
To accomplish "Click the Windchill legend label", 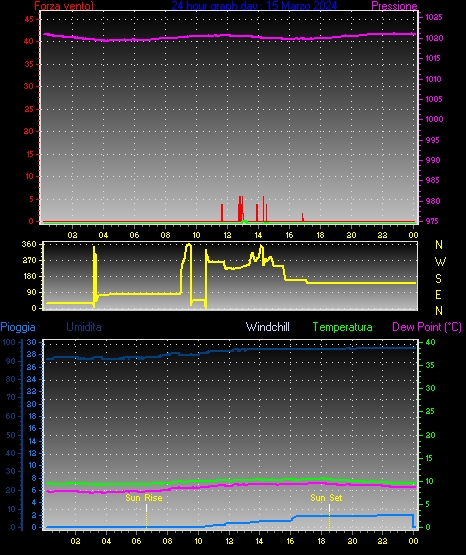I will 267,327.
